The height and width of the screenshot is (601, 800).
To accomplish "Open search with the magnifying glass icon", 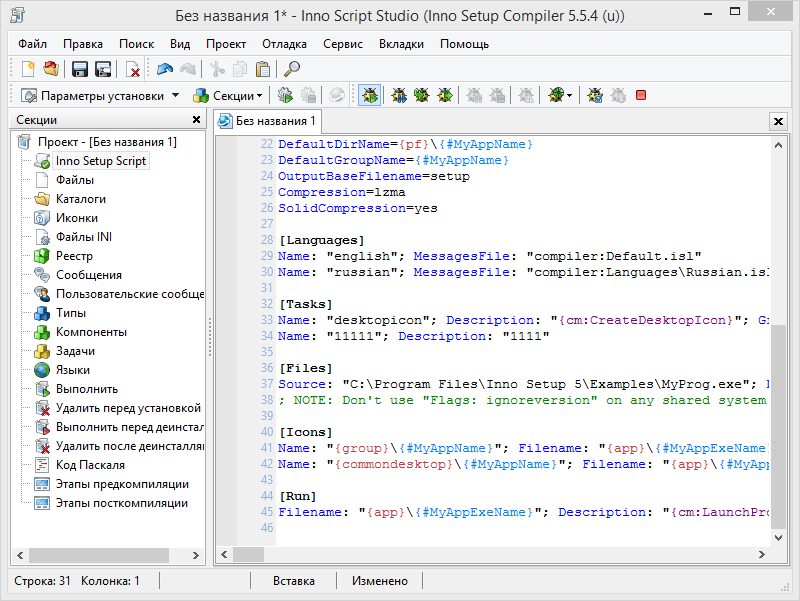I will (x=292, y=69).
